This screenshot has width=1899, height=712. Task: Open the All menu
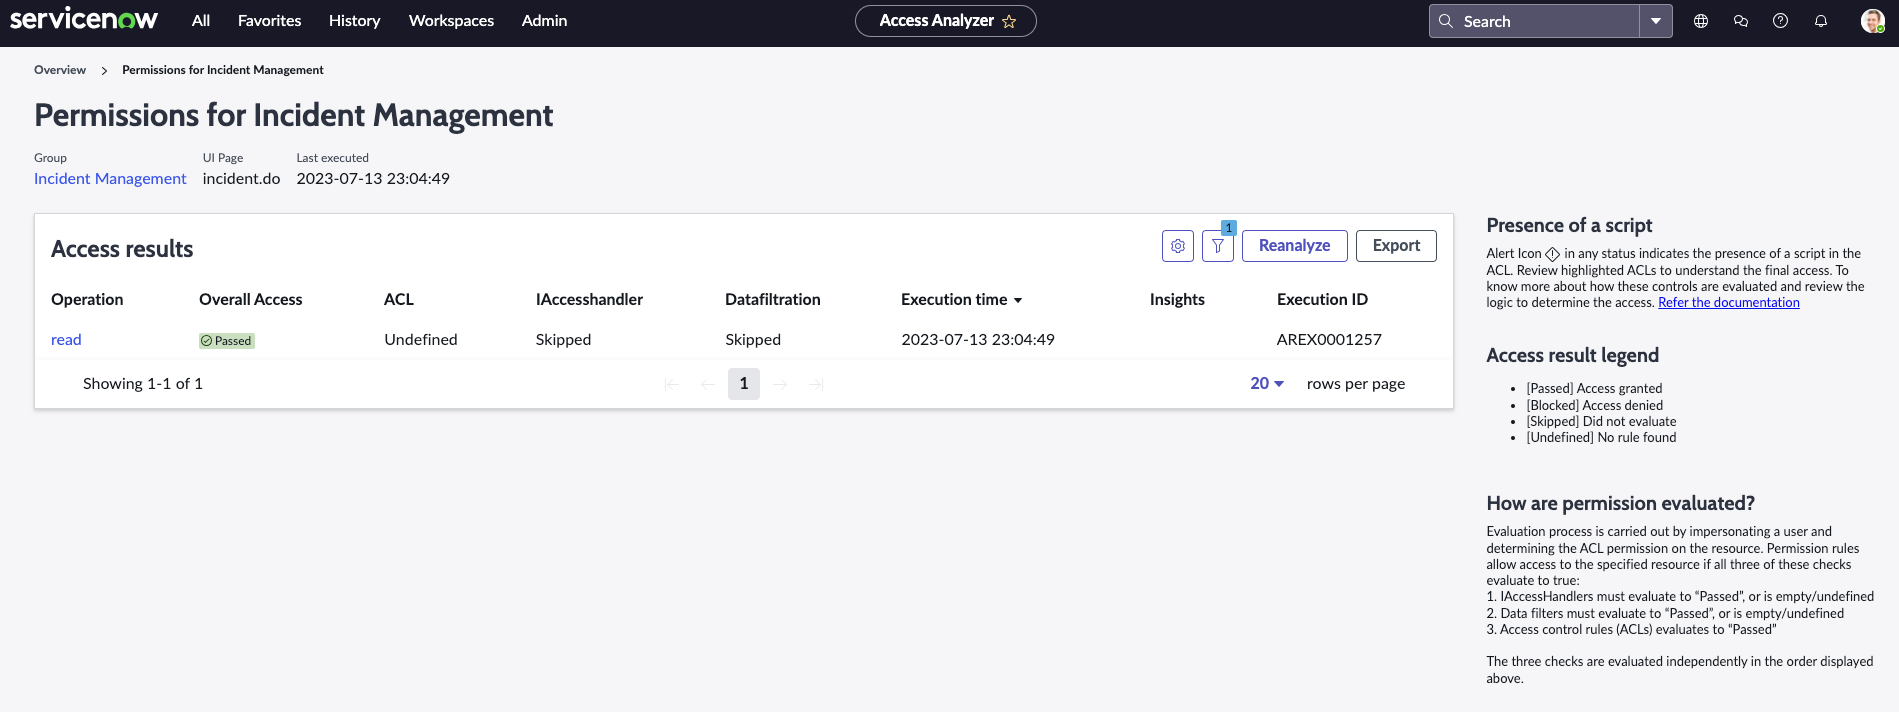[201, 21]
